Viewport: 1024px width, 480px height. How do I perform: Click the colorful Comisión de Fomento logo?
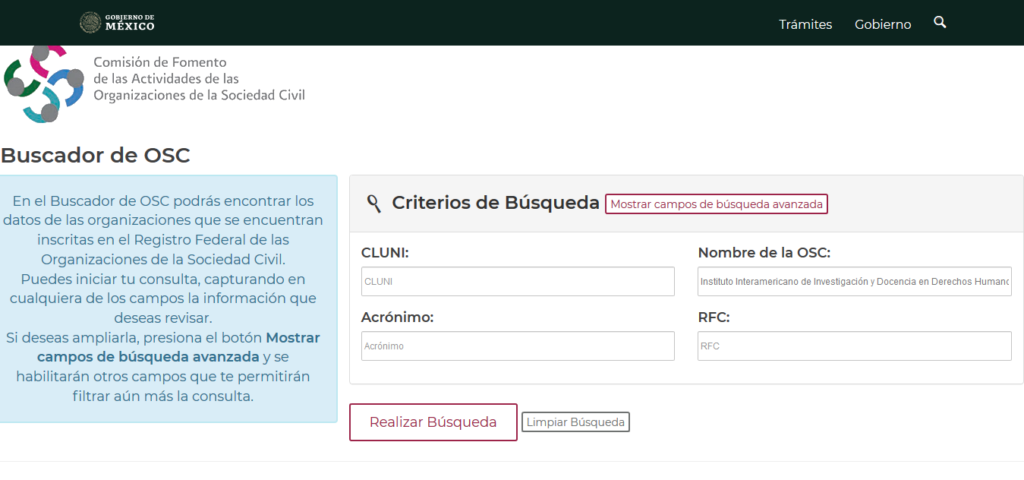point(43,82)
